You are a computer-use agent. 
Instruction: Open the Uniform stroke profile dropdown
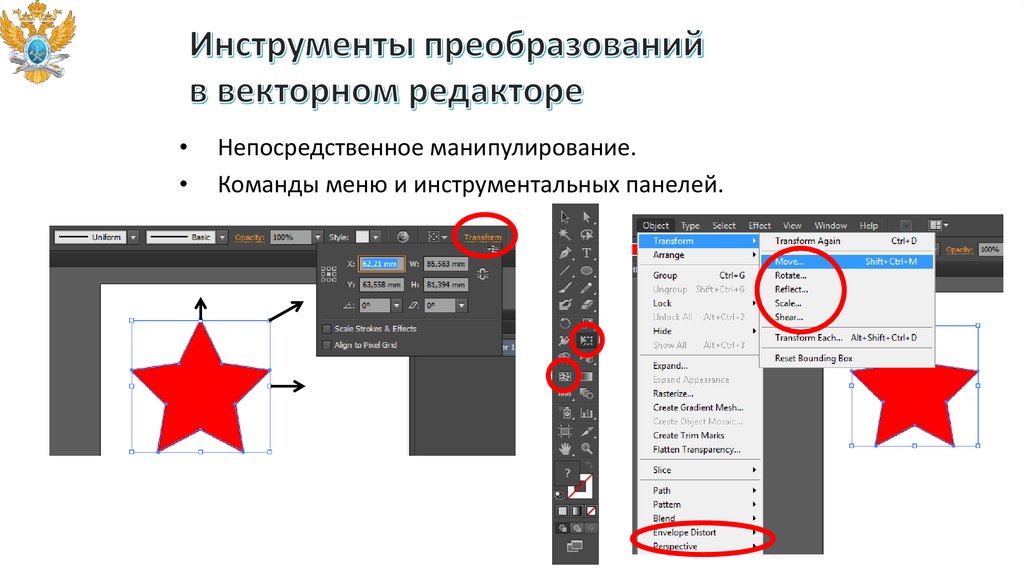click(x=133, y=237)
